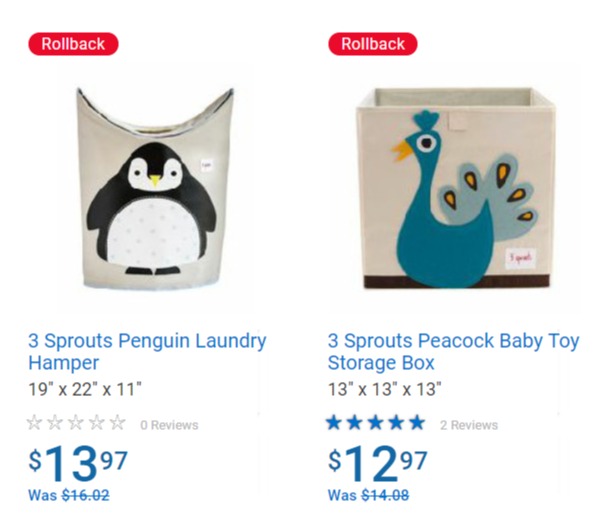Open 3 Sprouts Peacock Baby Toy Storage Box link
595x523 pixels.
(x=453, y=351)
